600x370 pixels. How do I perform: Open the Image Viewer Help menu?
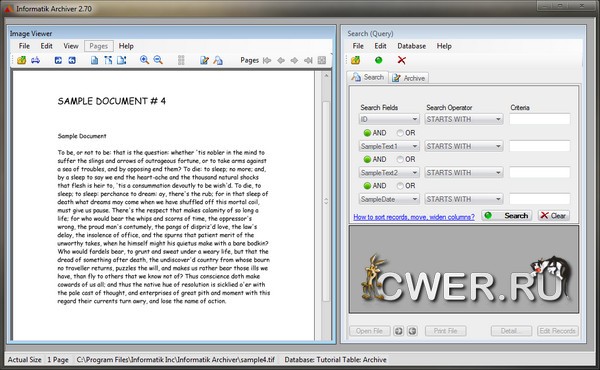pyautogui.click(x=126, y=46)
